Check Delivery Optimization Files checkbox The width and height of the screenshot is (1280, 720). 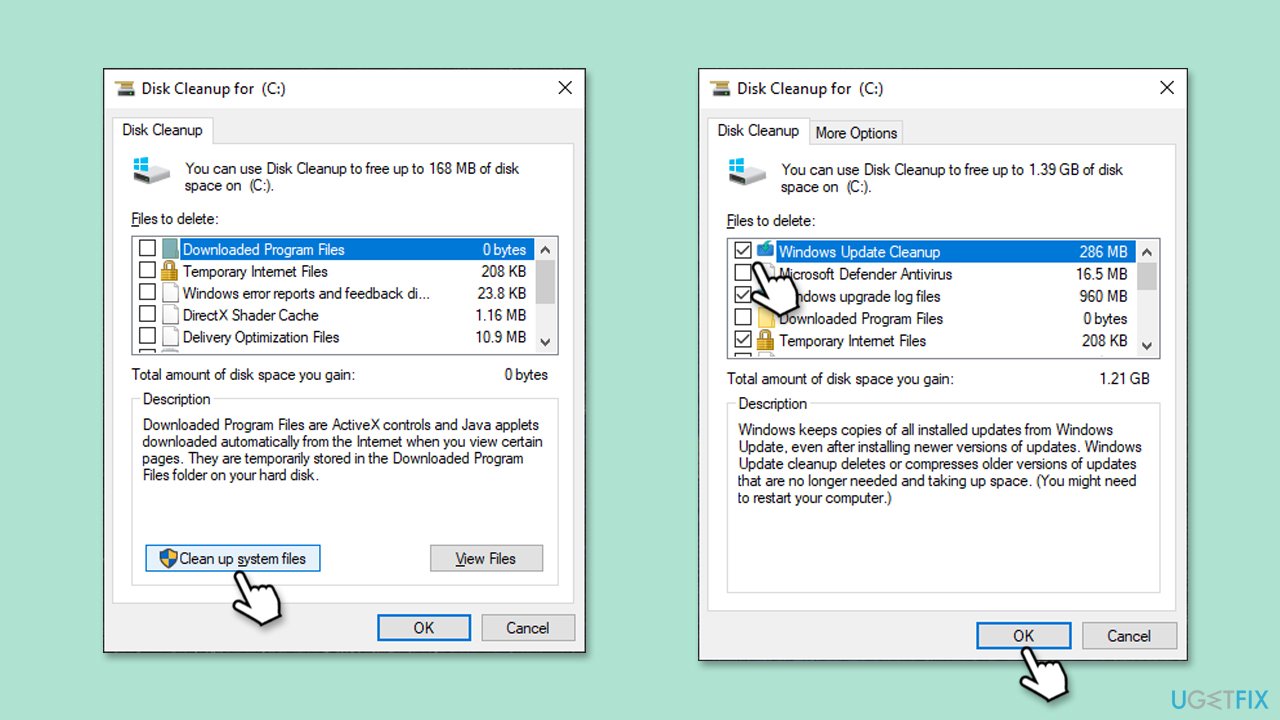tap(147, 337)
